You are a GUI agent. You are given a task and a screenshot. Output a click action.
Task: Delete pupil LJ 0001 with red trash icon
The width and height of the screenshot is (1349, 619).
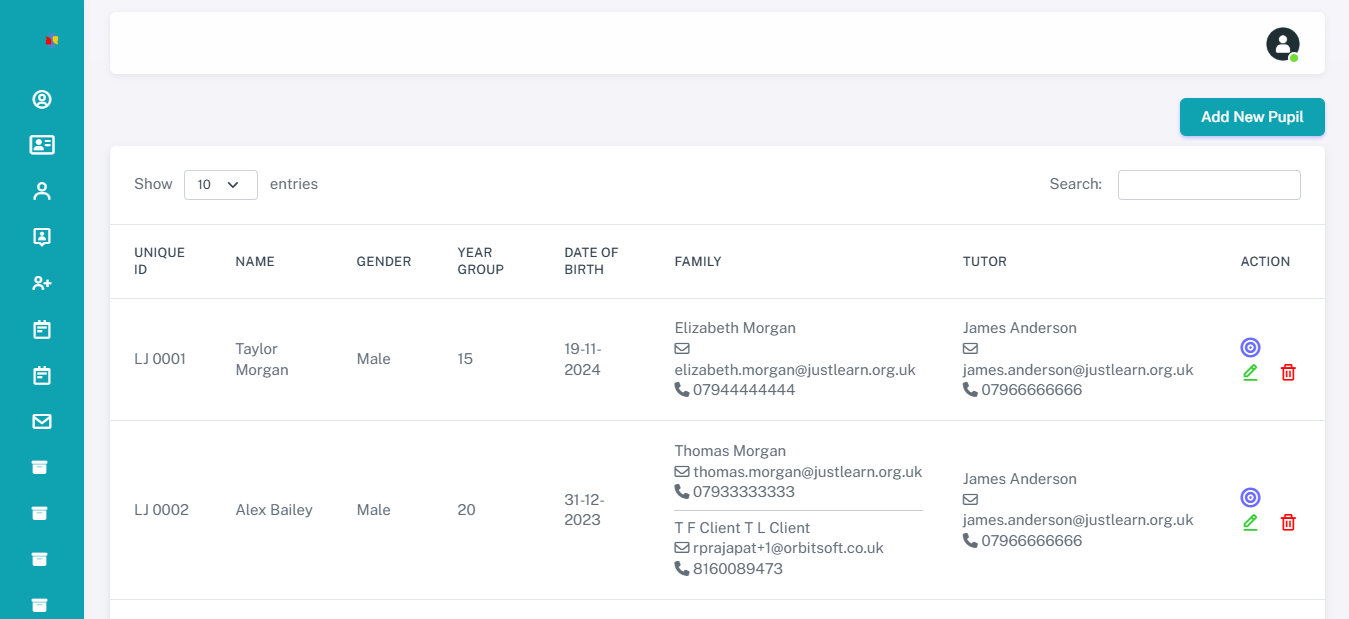[1288, 373]
